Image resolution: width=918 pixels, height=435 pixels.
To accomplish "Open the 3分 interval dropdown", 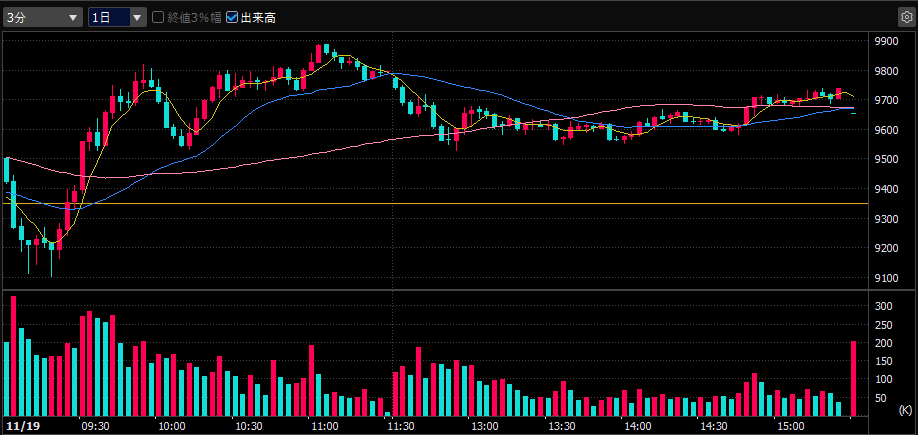I will pos(43,17).
